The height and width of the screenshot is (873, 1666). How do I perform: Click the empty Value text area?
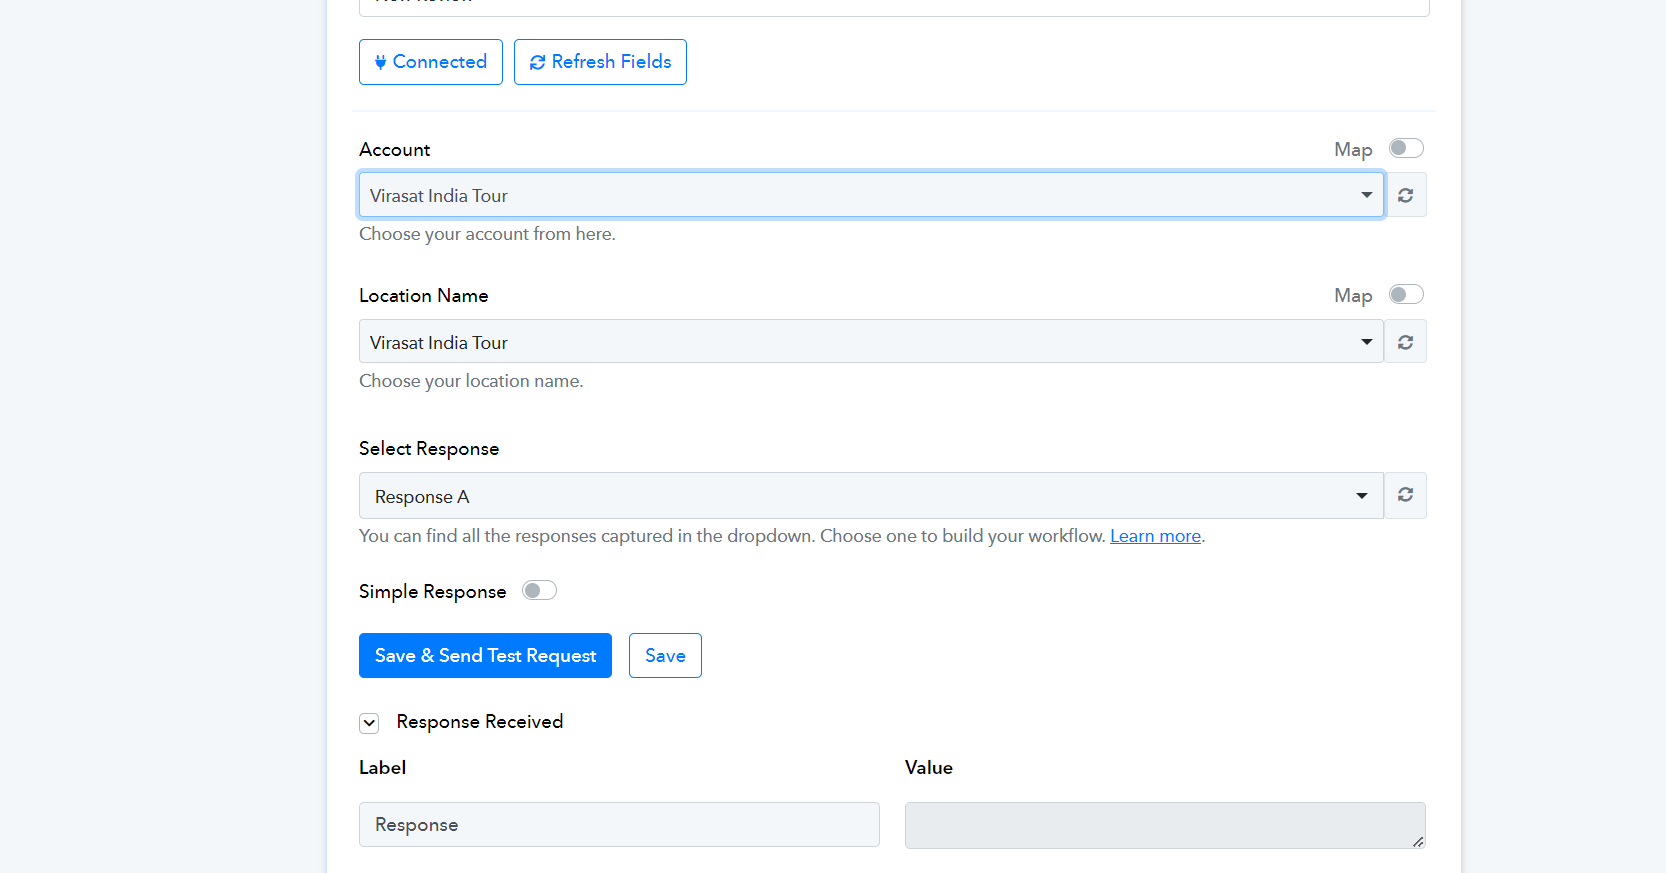1165,825
